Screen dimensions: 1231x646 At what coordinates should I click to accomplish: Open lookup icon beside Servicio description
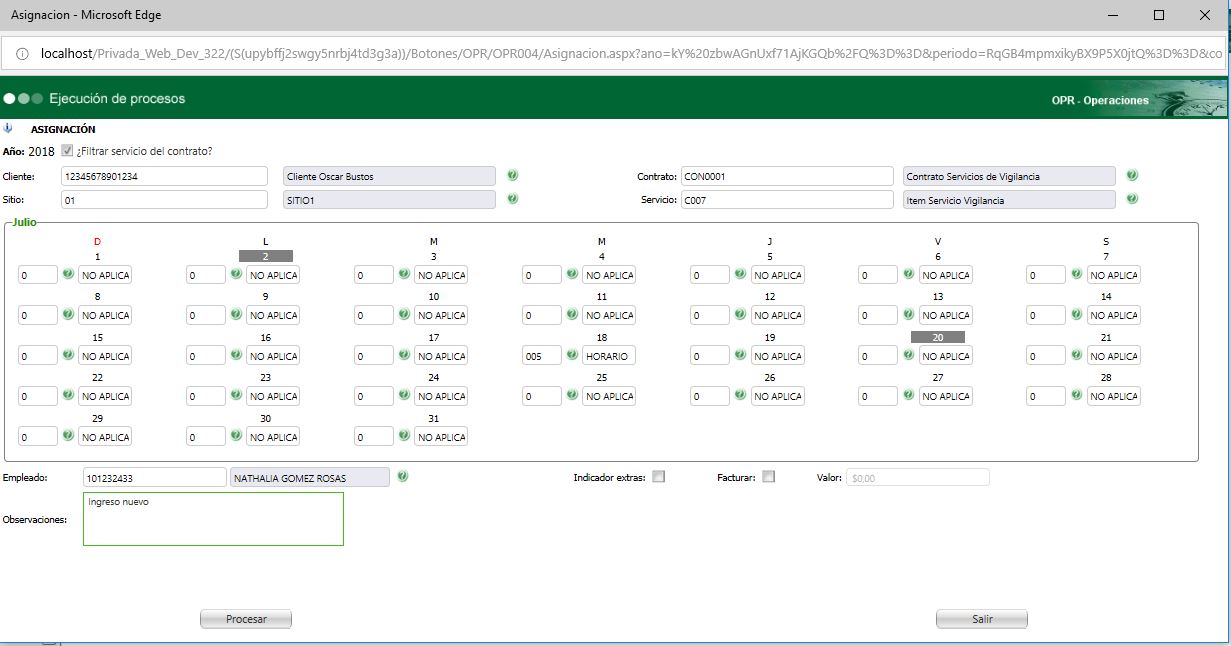tap(1132, 198)
